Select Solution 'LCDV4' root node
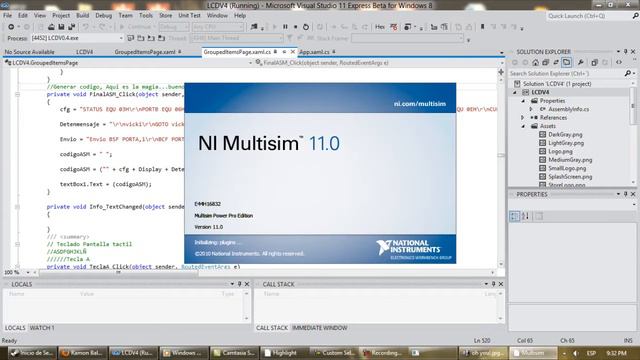 click(557, 84)
